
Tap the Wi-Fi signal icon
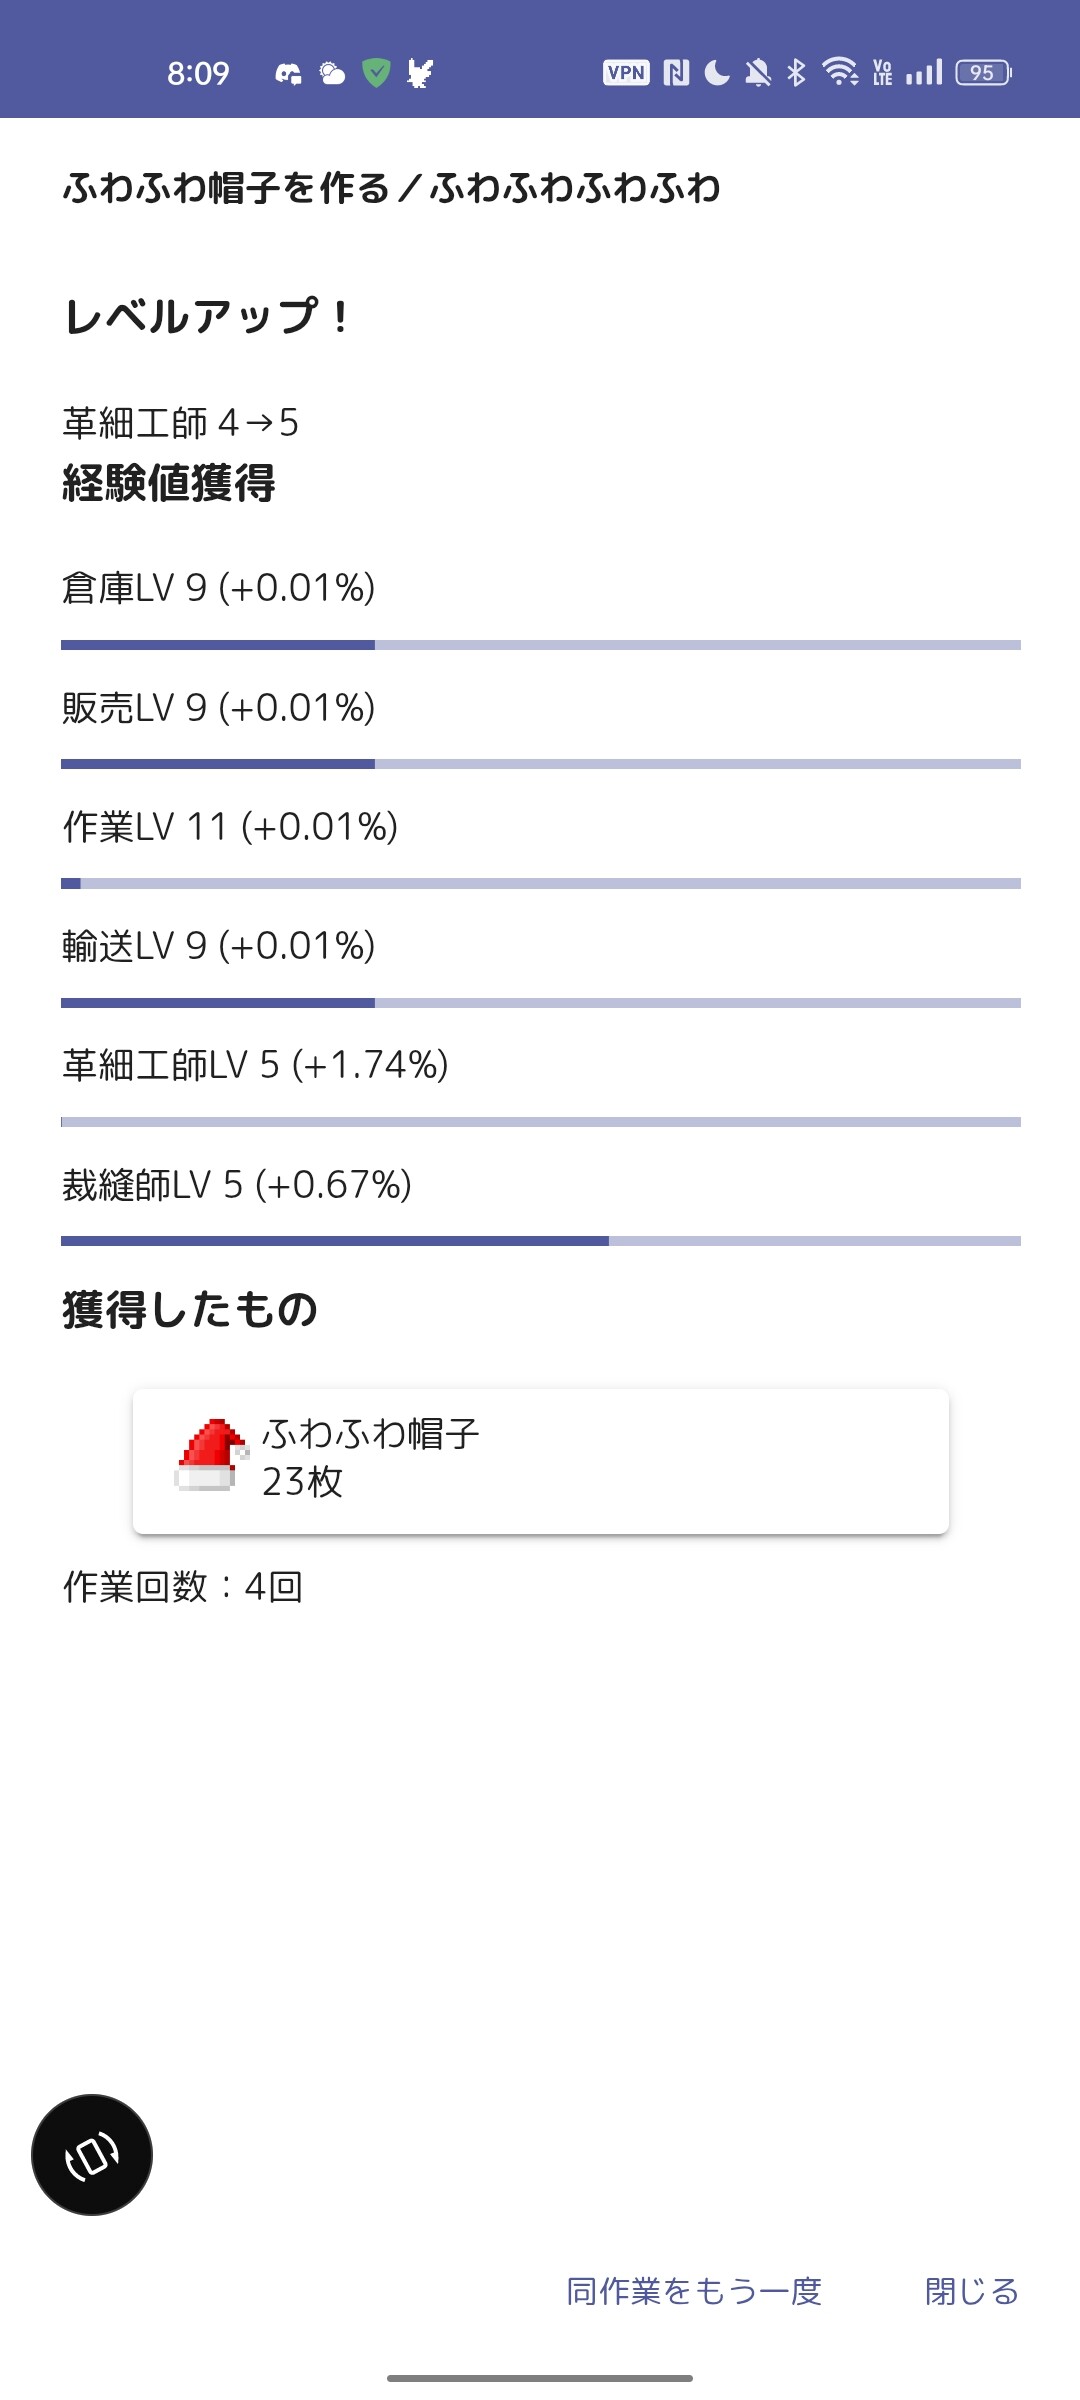click(x=840, y=72)
